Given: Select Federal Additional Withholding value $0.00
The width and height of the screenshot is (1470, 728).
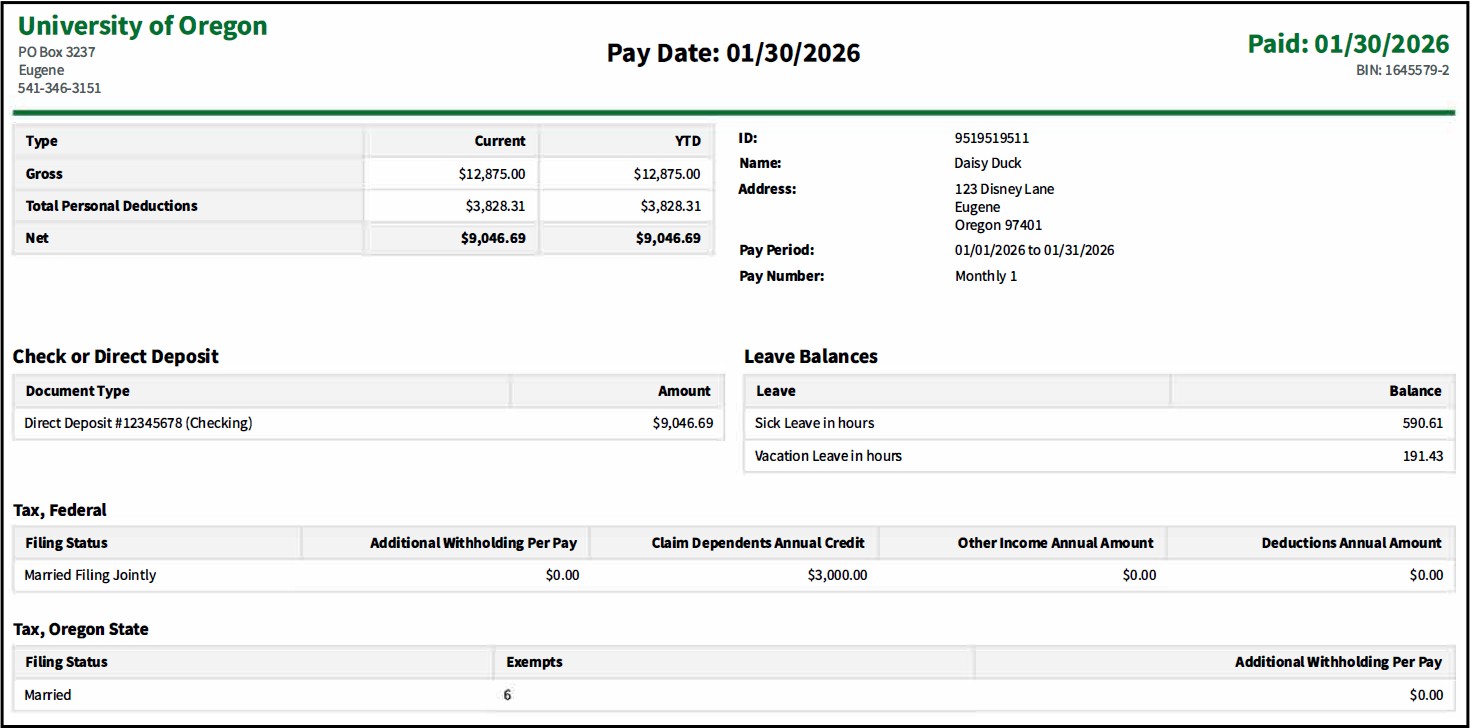Looking at the screenshot, I should click(x=563, y=575).
